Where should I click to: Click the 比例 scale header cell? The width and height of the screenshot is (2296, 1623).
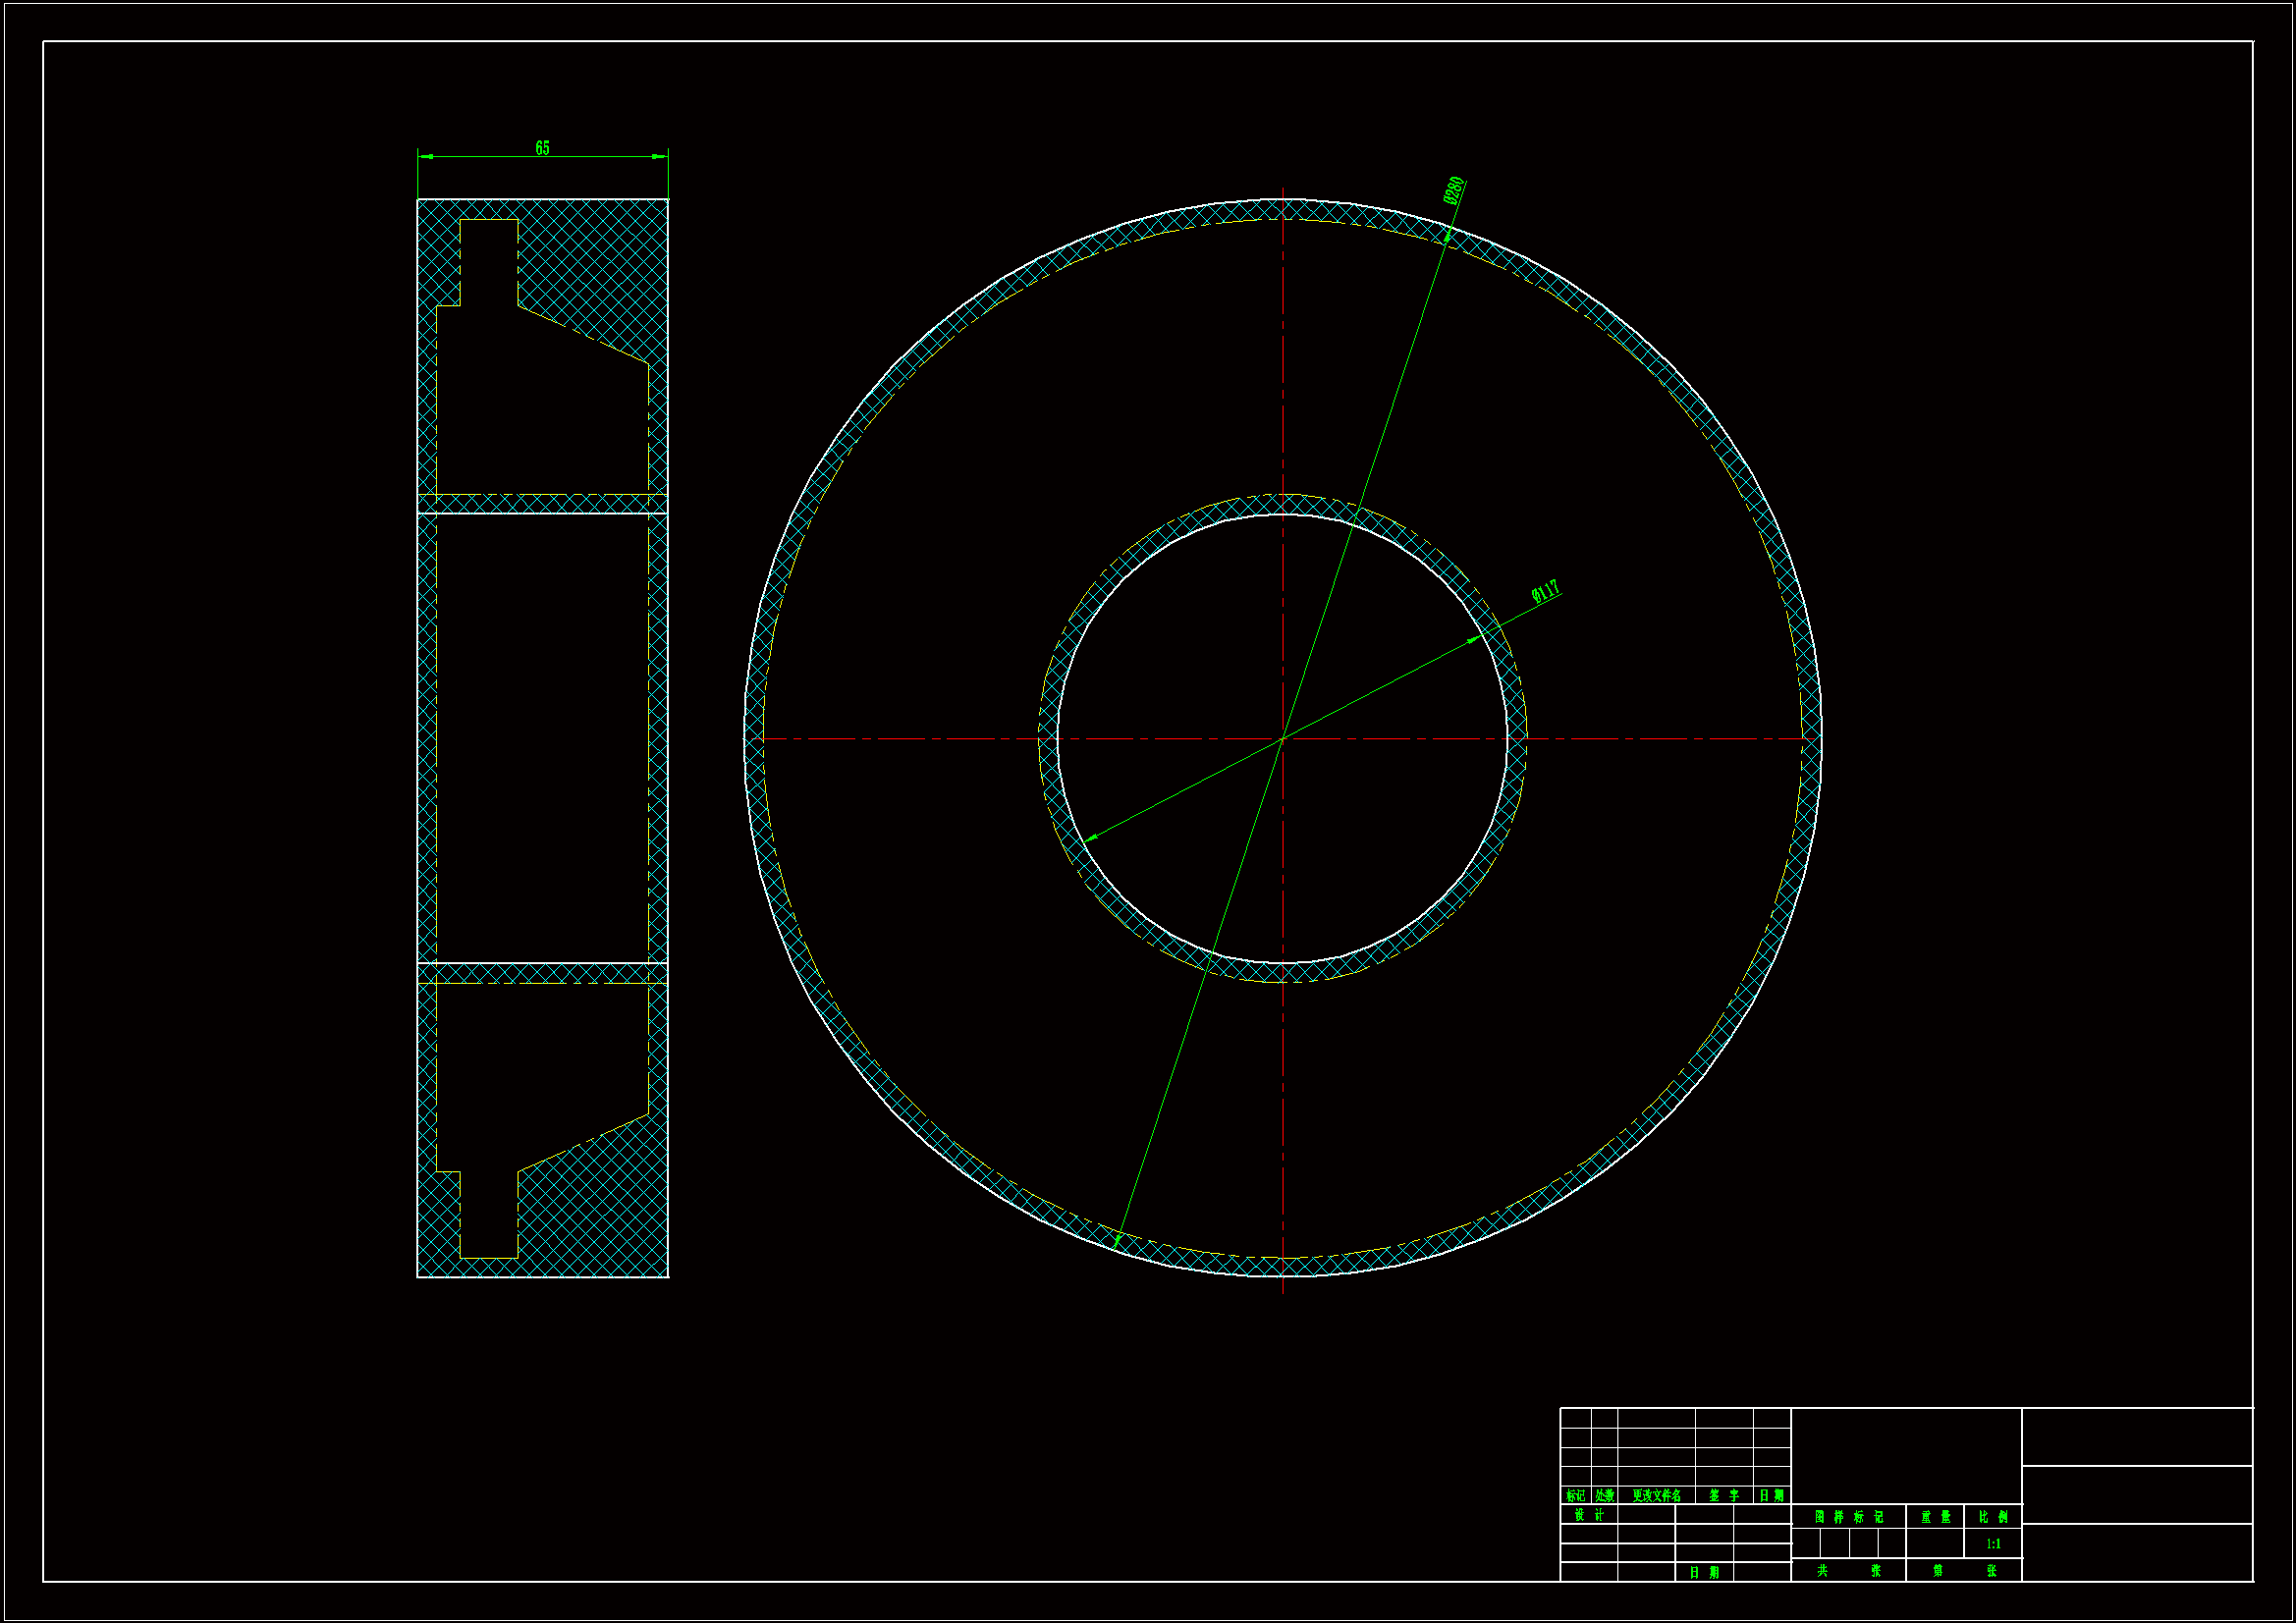1993,1517
